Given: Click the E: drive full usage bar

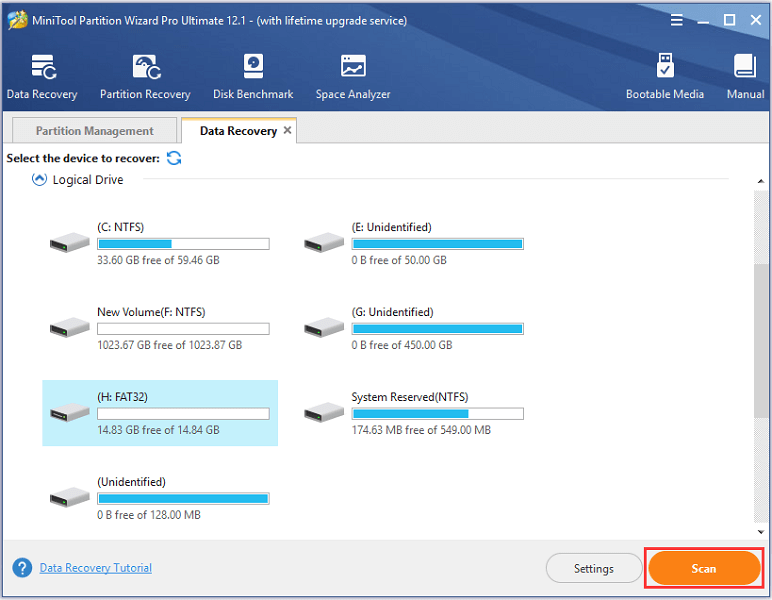Looking at the screenshot, I should 438,244.
